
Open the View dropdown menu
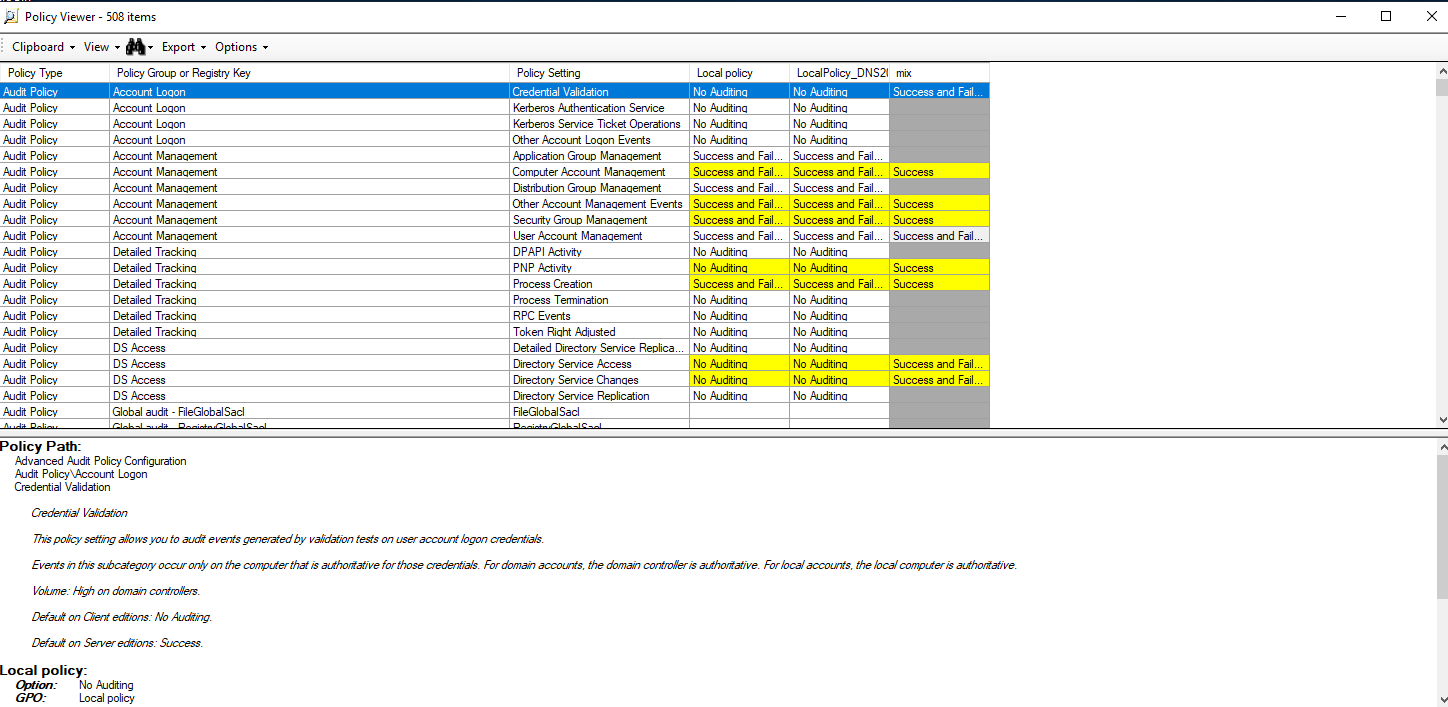(x=101, y=47)
